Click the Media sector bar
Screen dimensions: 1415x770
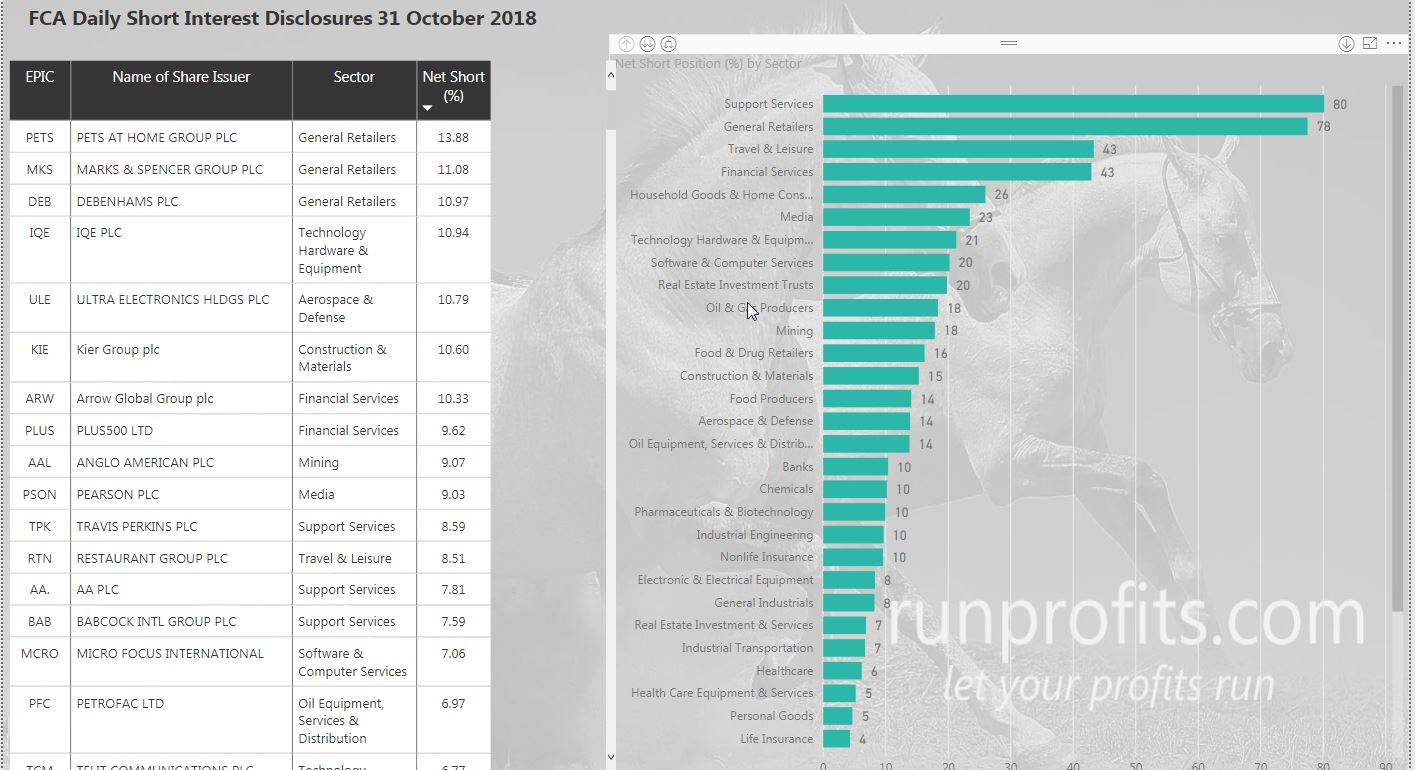tap(895, 217)
